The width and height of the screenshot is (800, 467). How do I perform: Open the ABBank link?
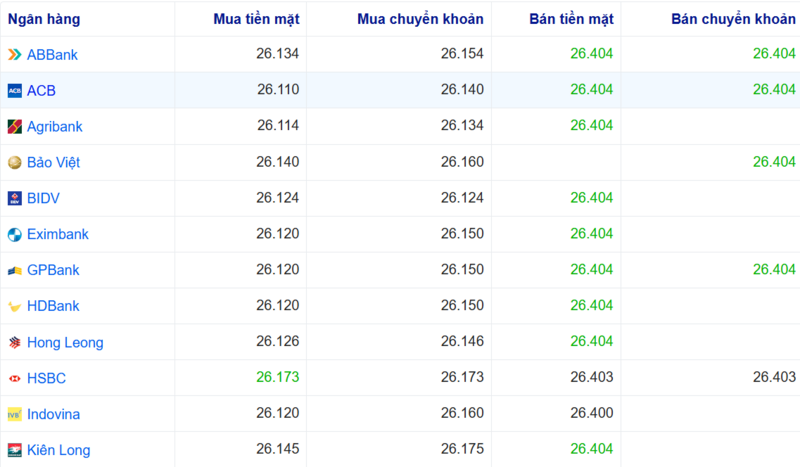pos(52,55)
